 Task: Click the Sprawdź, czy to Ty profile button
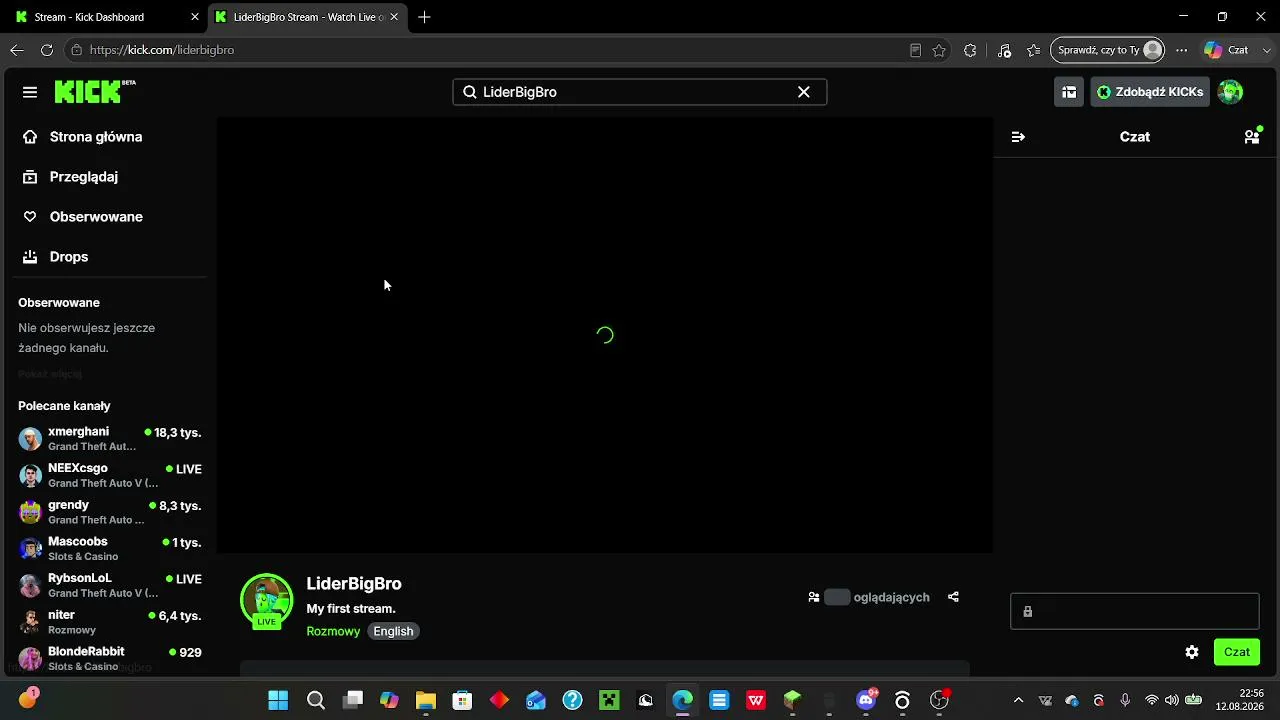1107,50
